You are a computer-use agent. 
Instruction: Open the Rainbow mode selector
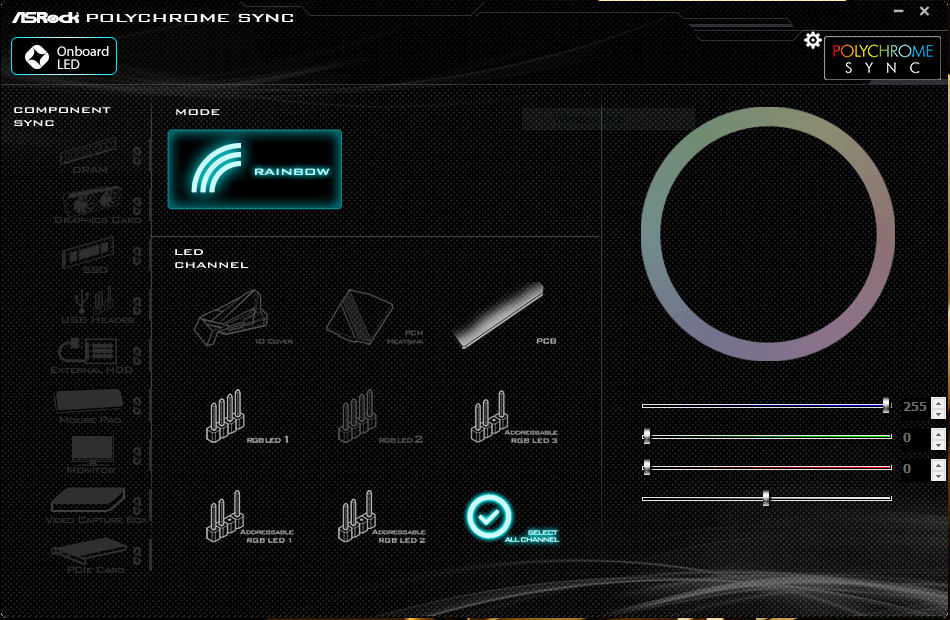(254, 169)
